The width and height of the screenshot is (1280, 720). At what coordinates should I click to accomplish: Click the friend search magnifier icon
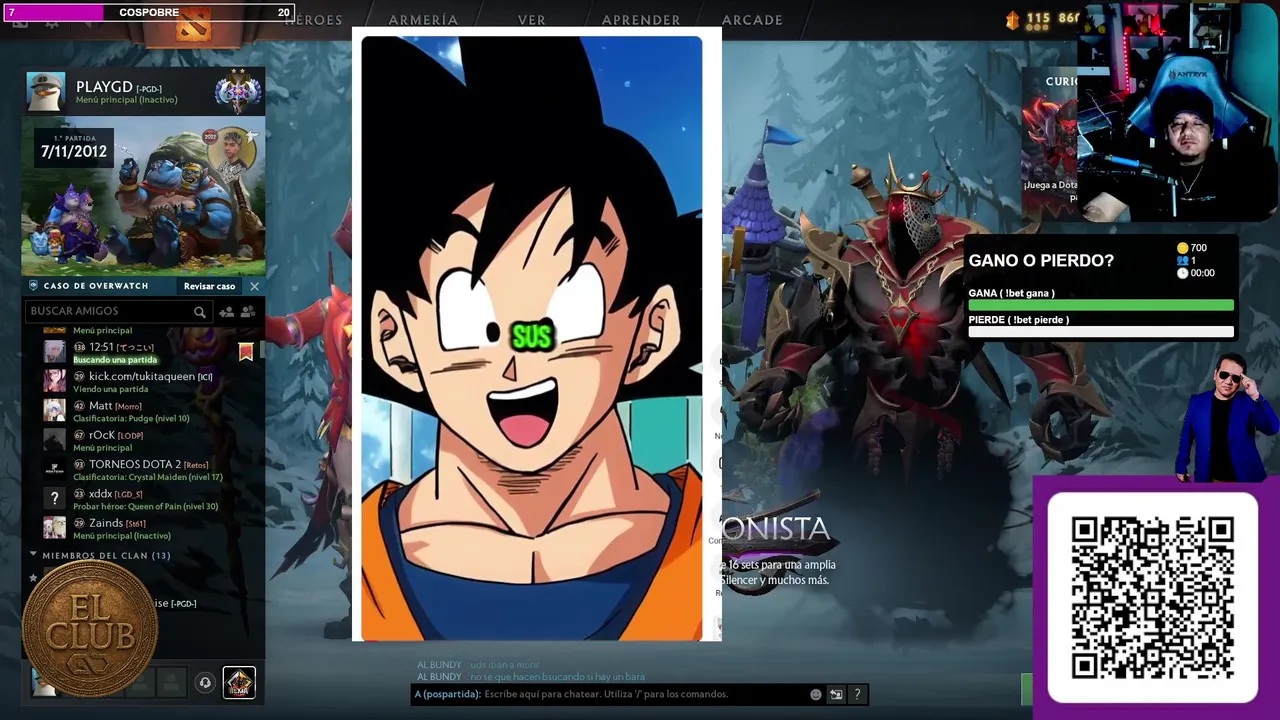pos(200,312)
